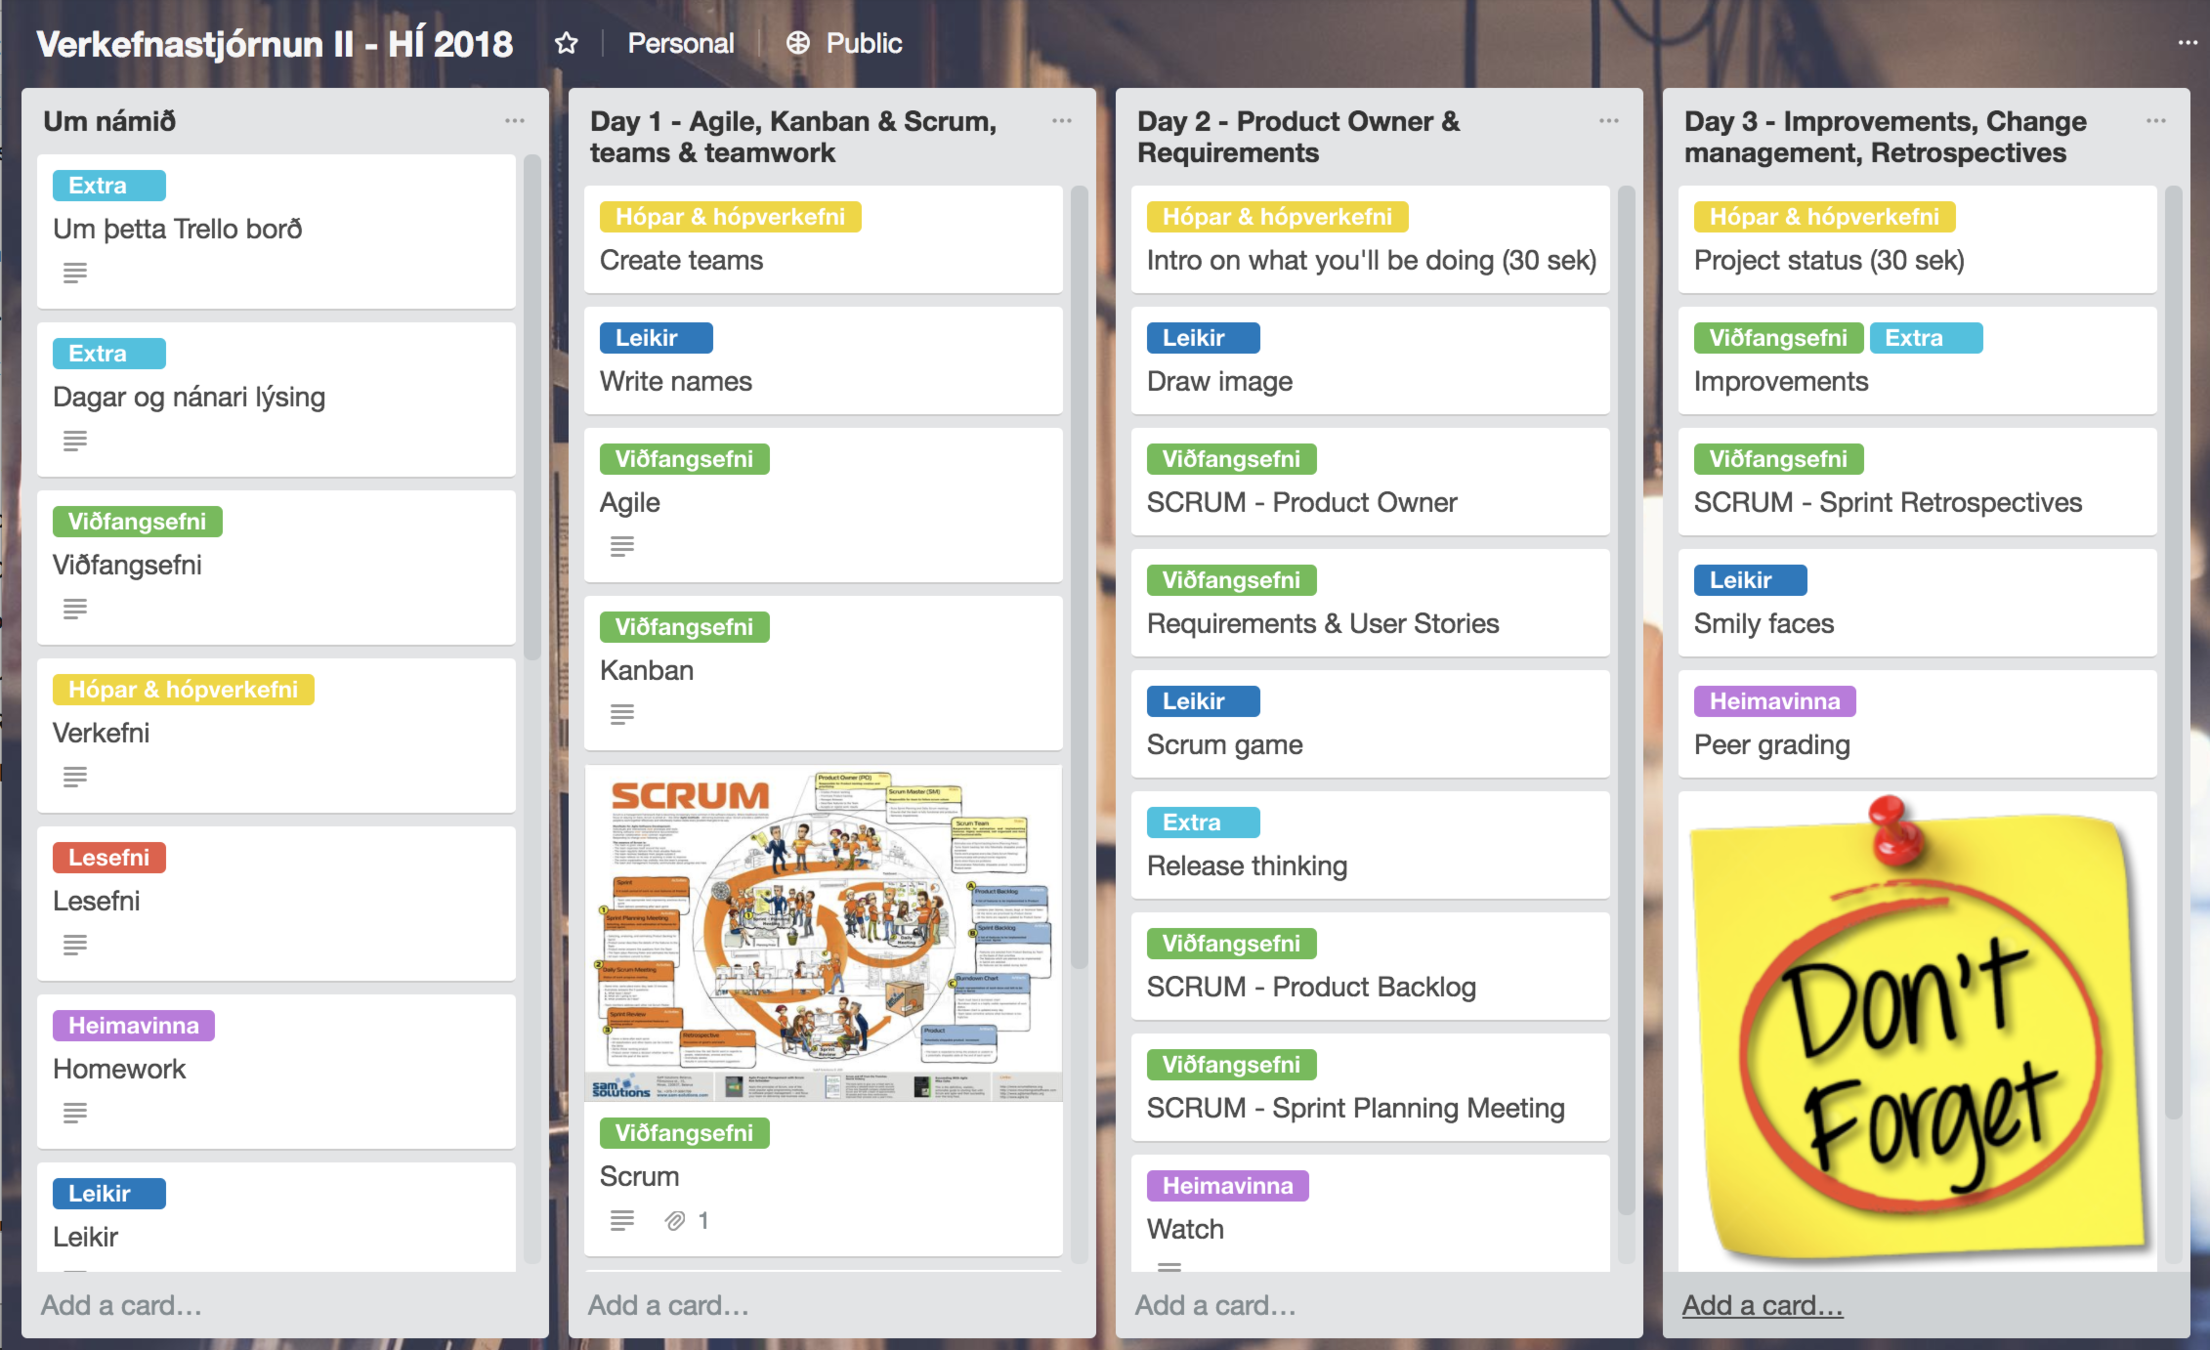This screenshot has width=2210, height=1350.
Task: Click purple Heimavinna label on Peer grading
Action: pyautogui.click(x=1774, y=701)
